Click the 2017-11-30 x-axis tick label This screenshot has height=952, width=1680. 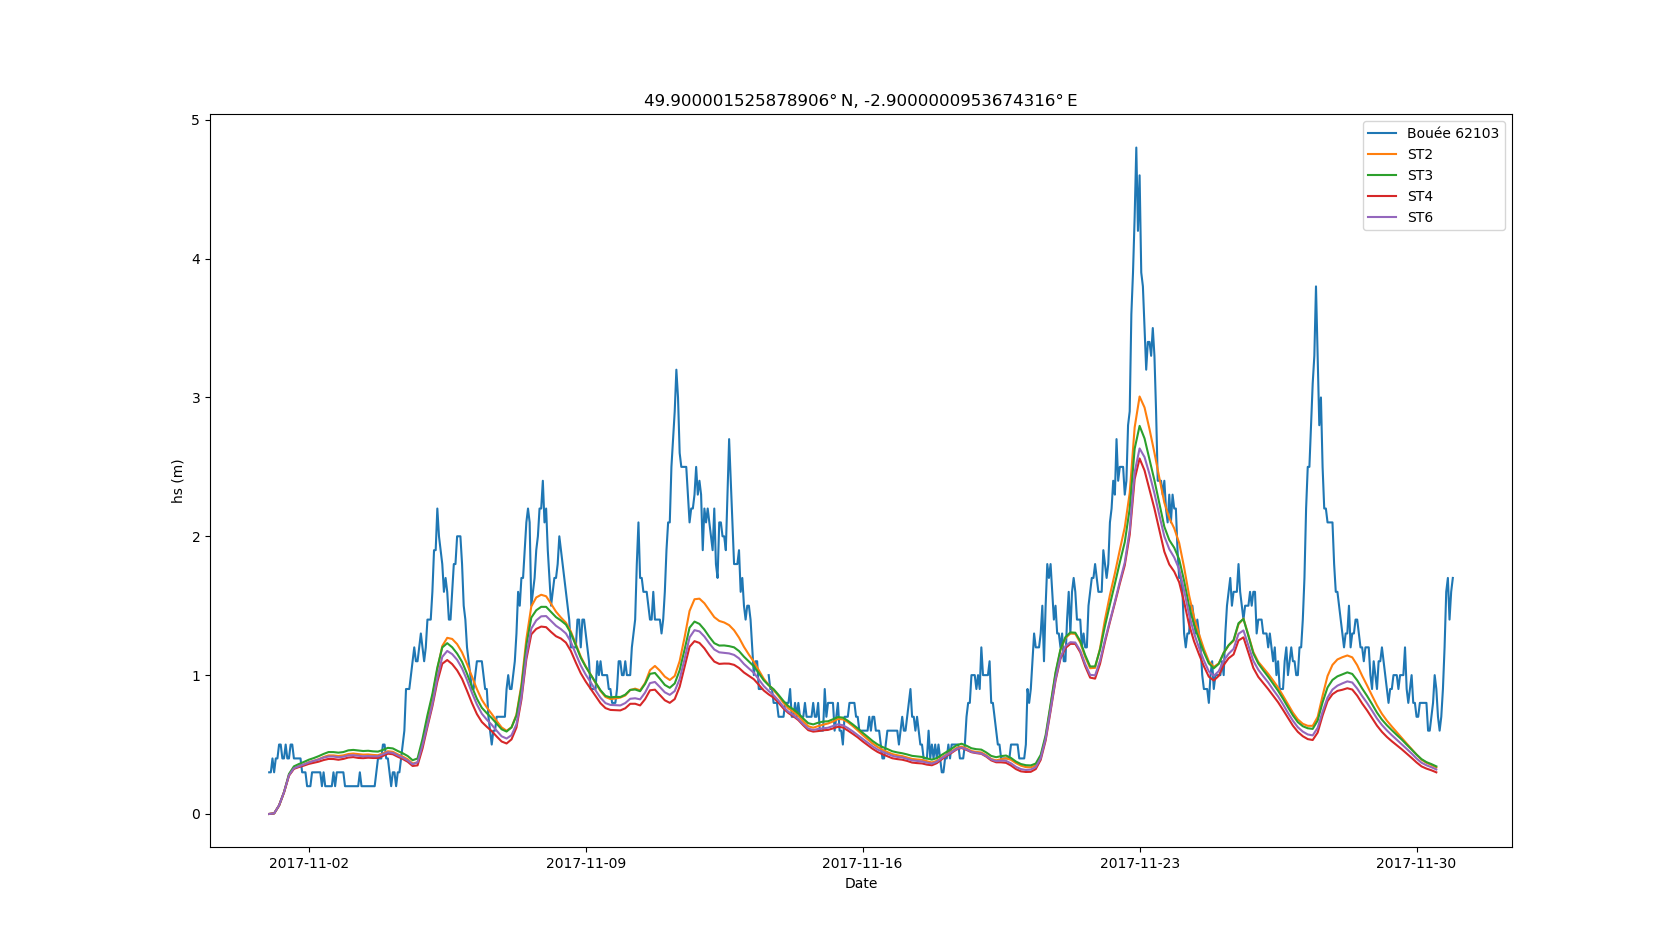click(x=1416, y=863)
